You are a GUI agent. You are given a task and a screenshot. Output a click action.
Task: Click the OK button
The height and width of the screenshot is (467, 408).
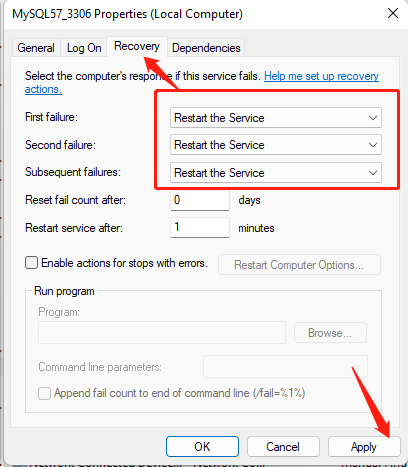coord(202,446)
